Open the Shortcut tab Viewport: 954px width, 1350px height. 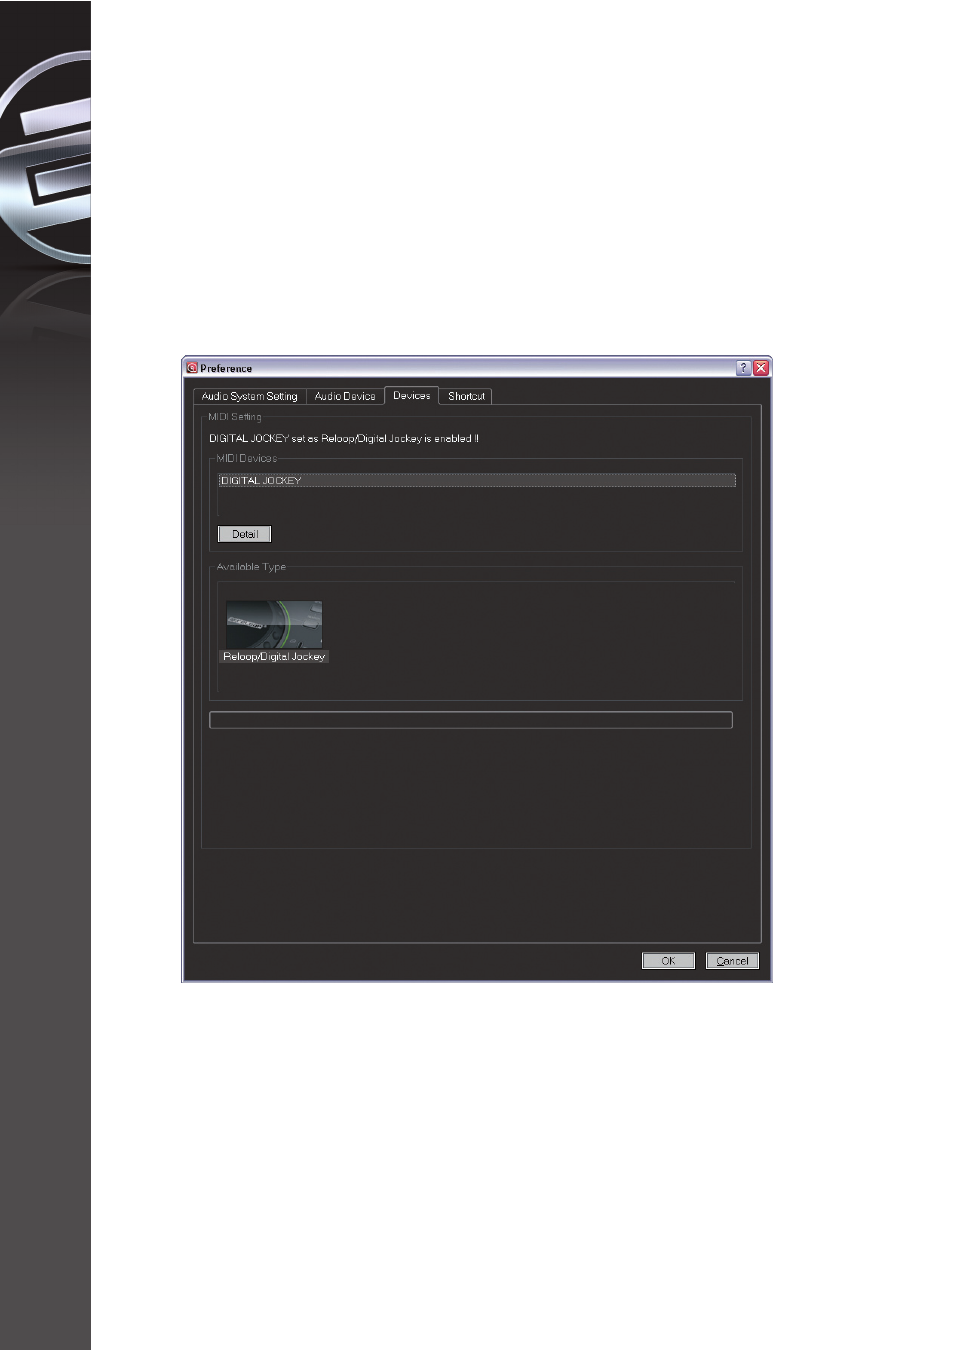pos(466,396)
